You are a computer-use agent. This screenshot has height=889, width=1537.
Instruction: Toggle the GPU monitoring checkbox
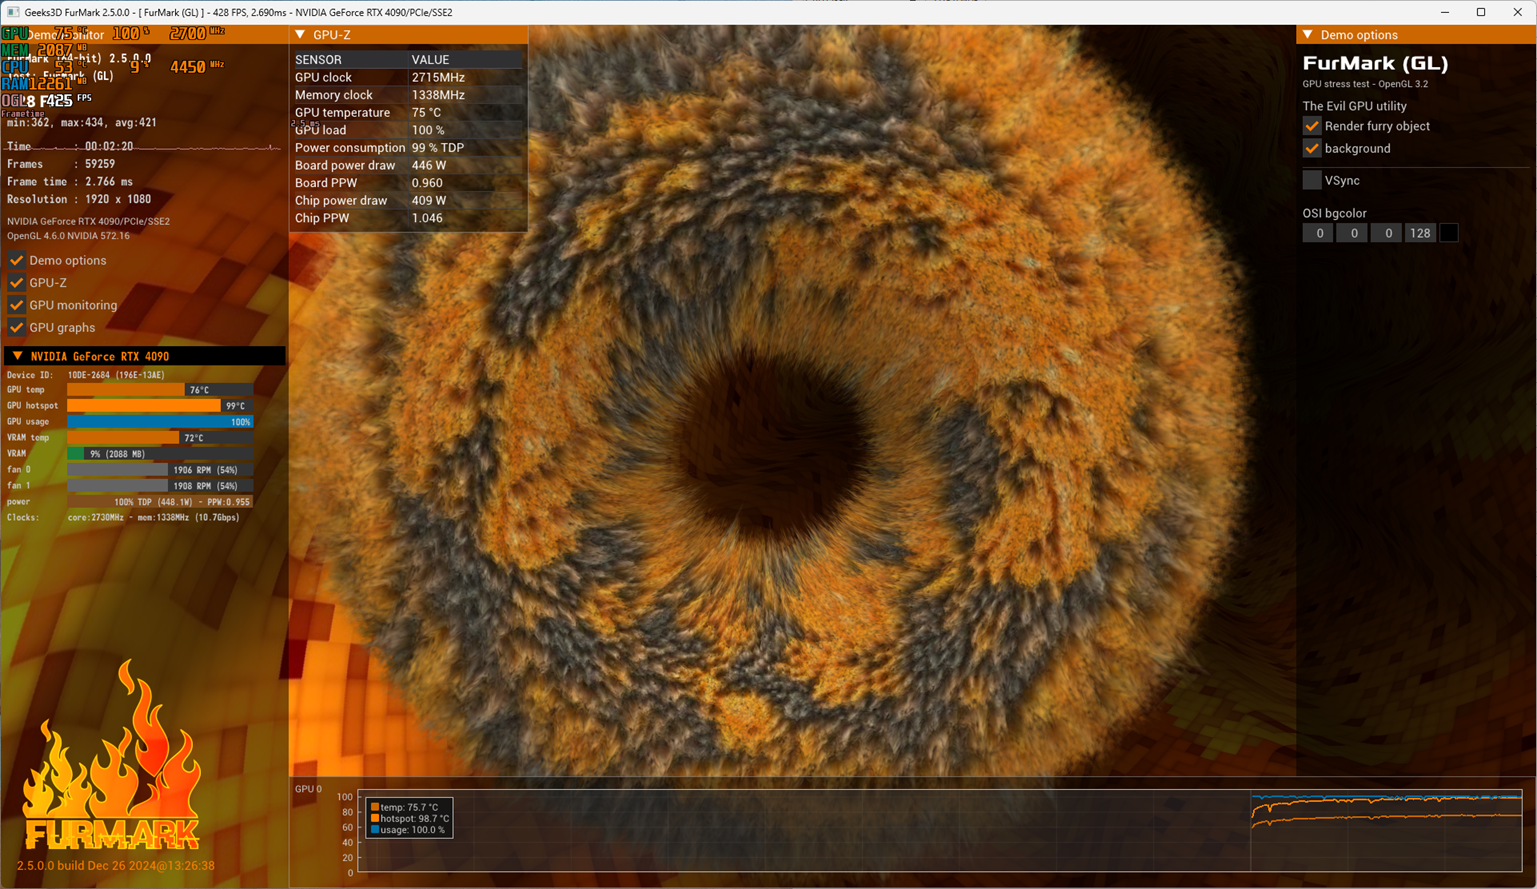[x=16, y=305]
